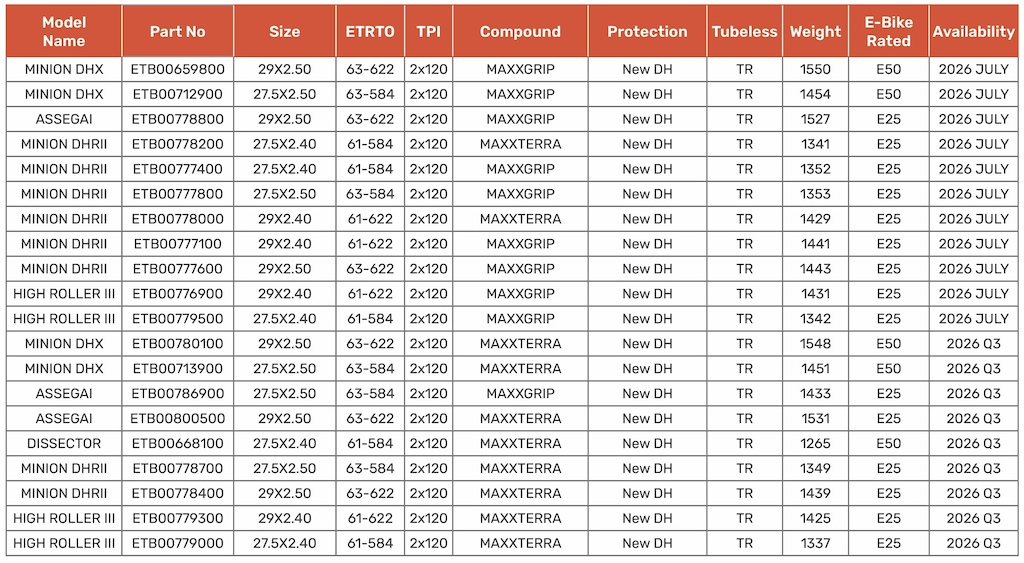This screenshot has height=563, width=1024.
Task: Select the Protection column header
Action: 647,31
